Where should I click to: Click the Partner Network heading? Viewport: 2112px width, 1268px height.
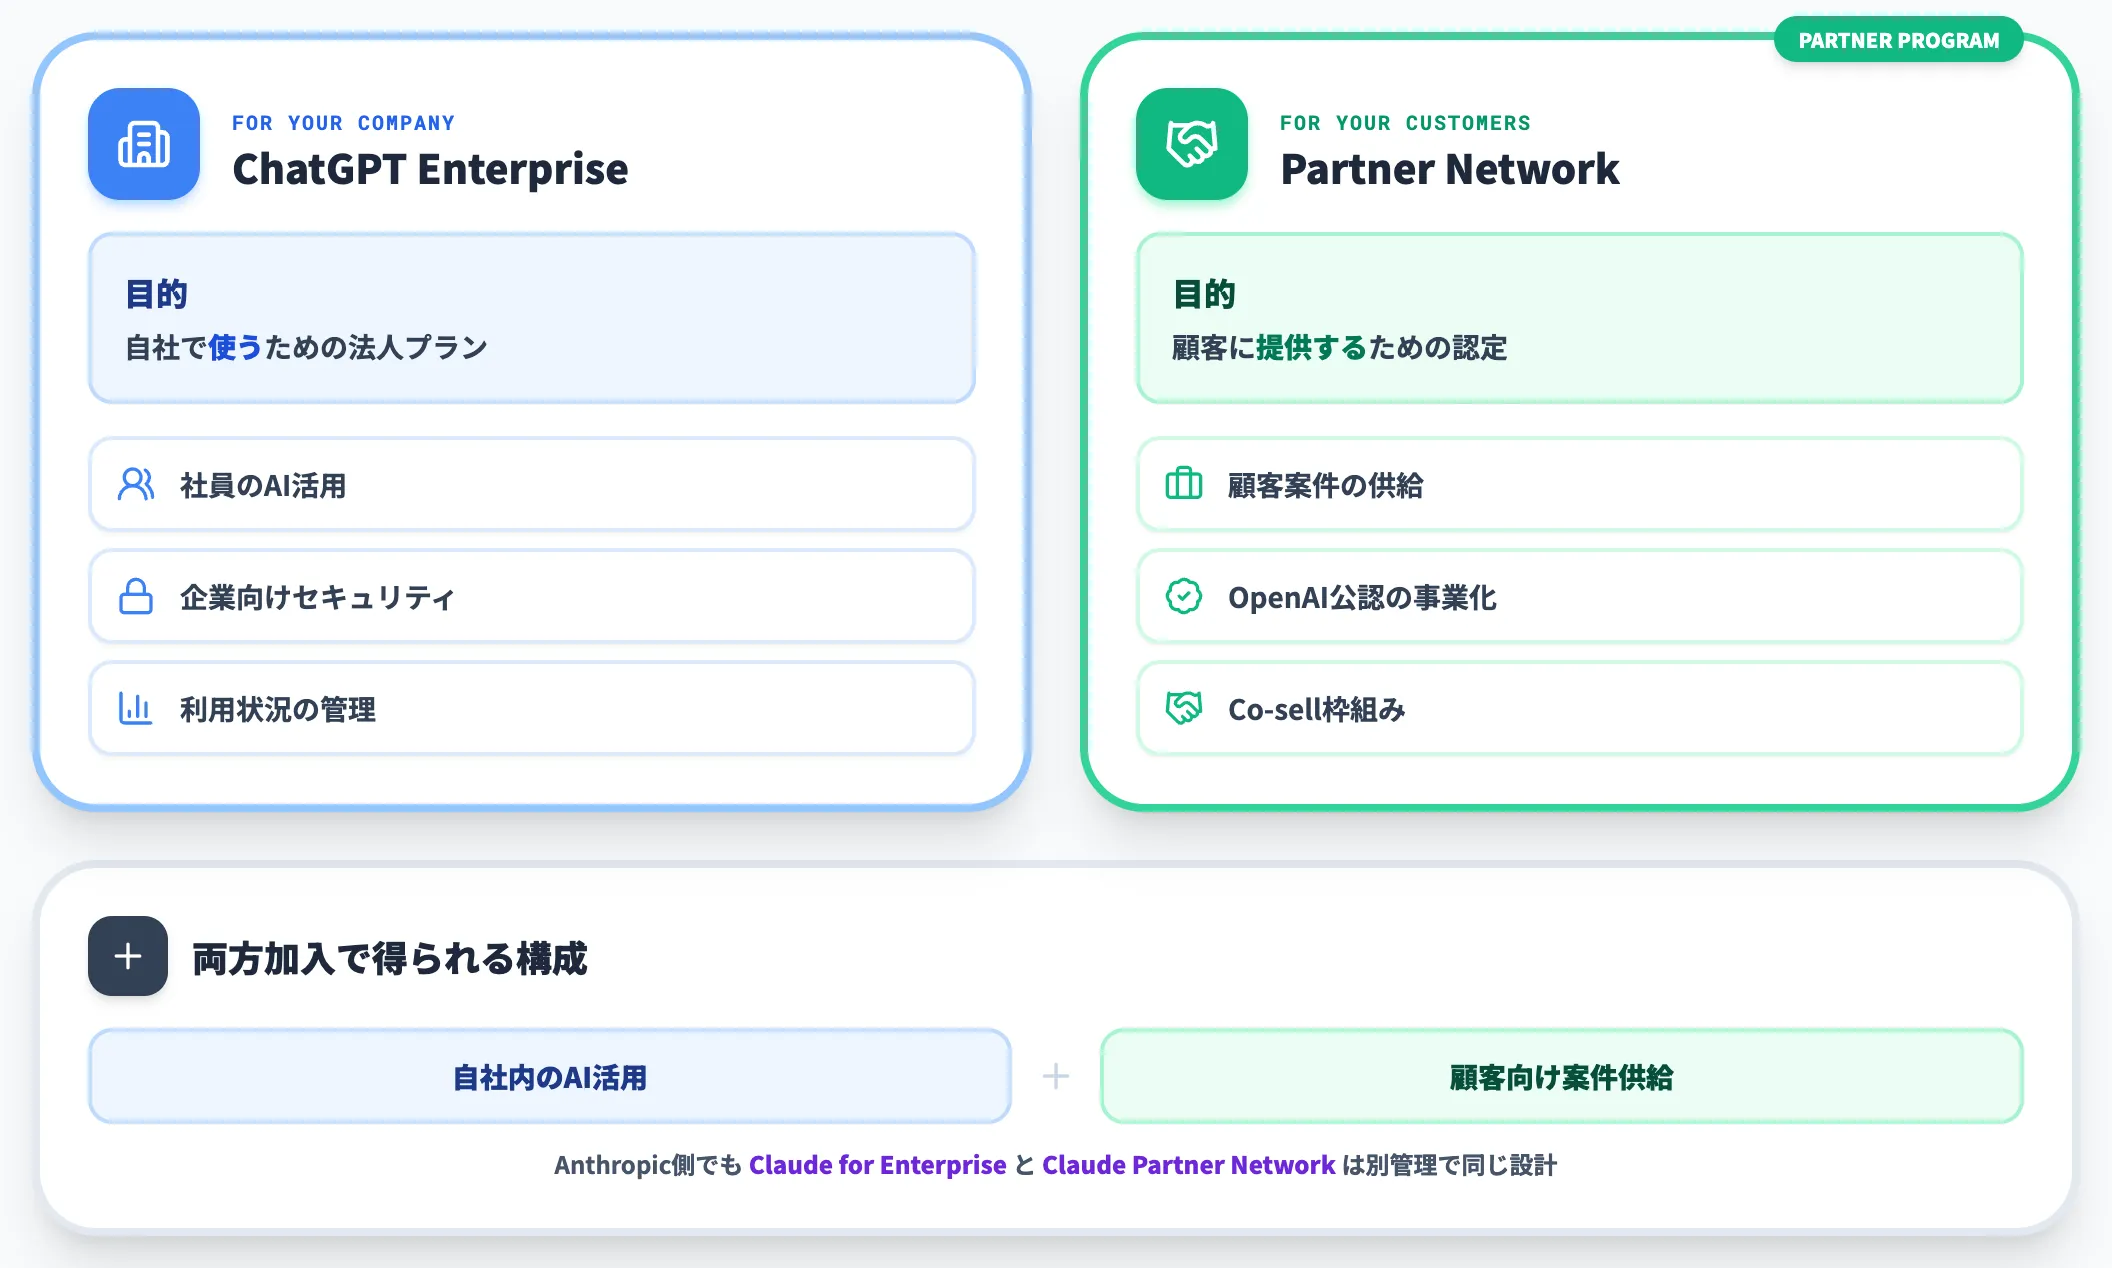click(x=1450, y=169)
